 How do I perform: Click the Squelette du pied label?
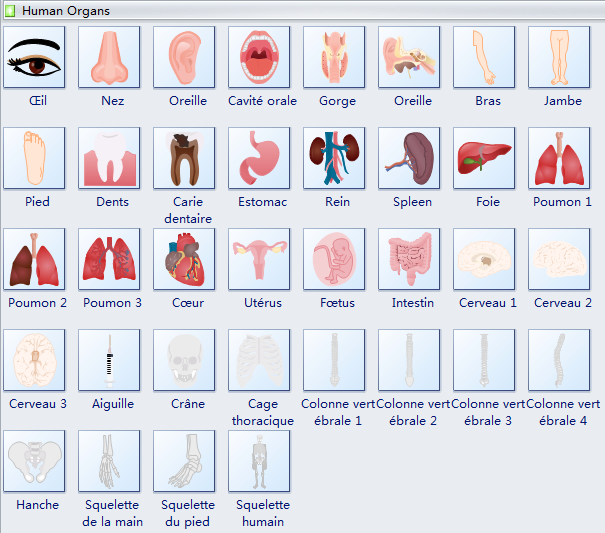coord(188,513)
